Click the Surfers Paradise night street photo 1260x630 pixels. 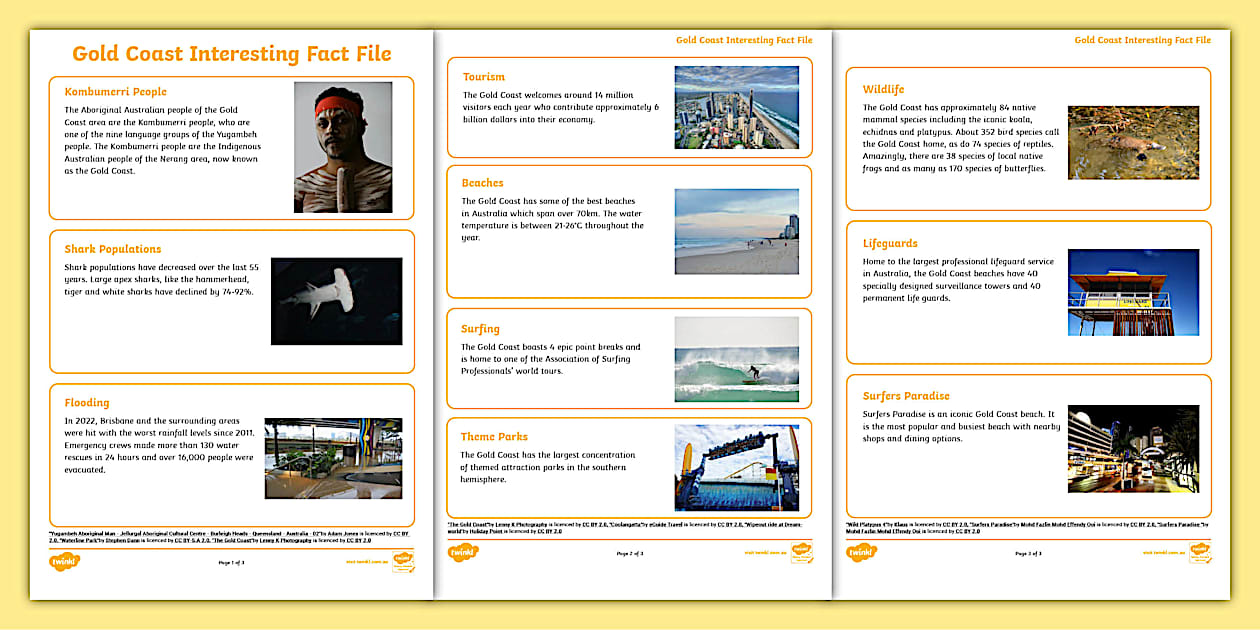point(1133,448)
